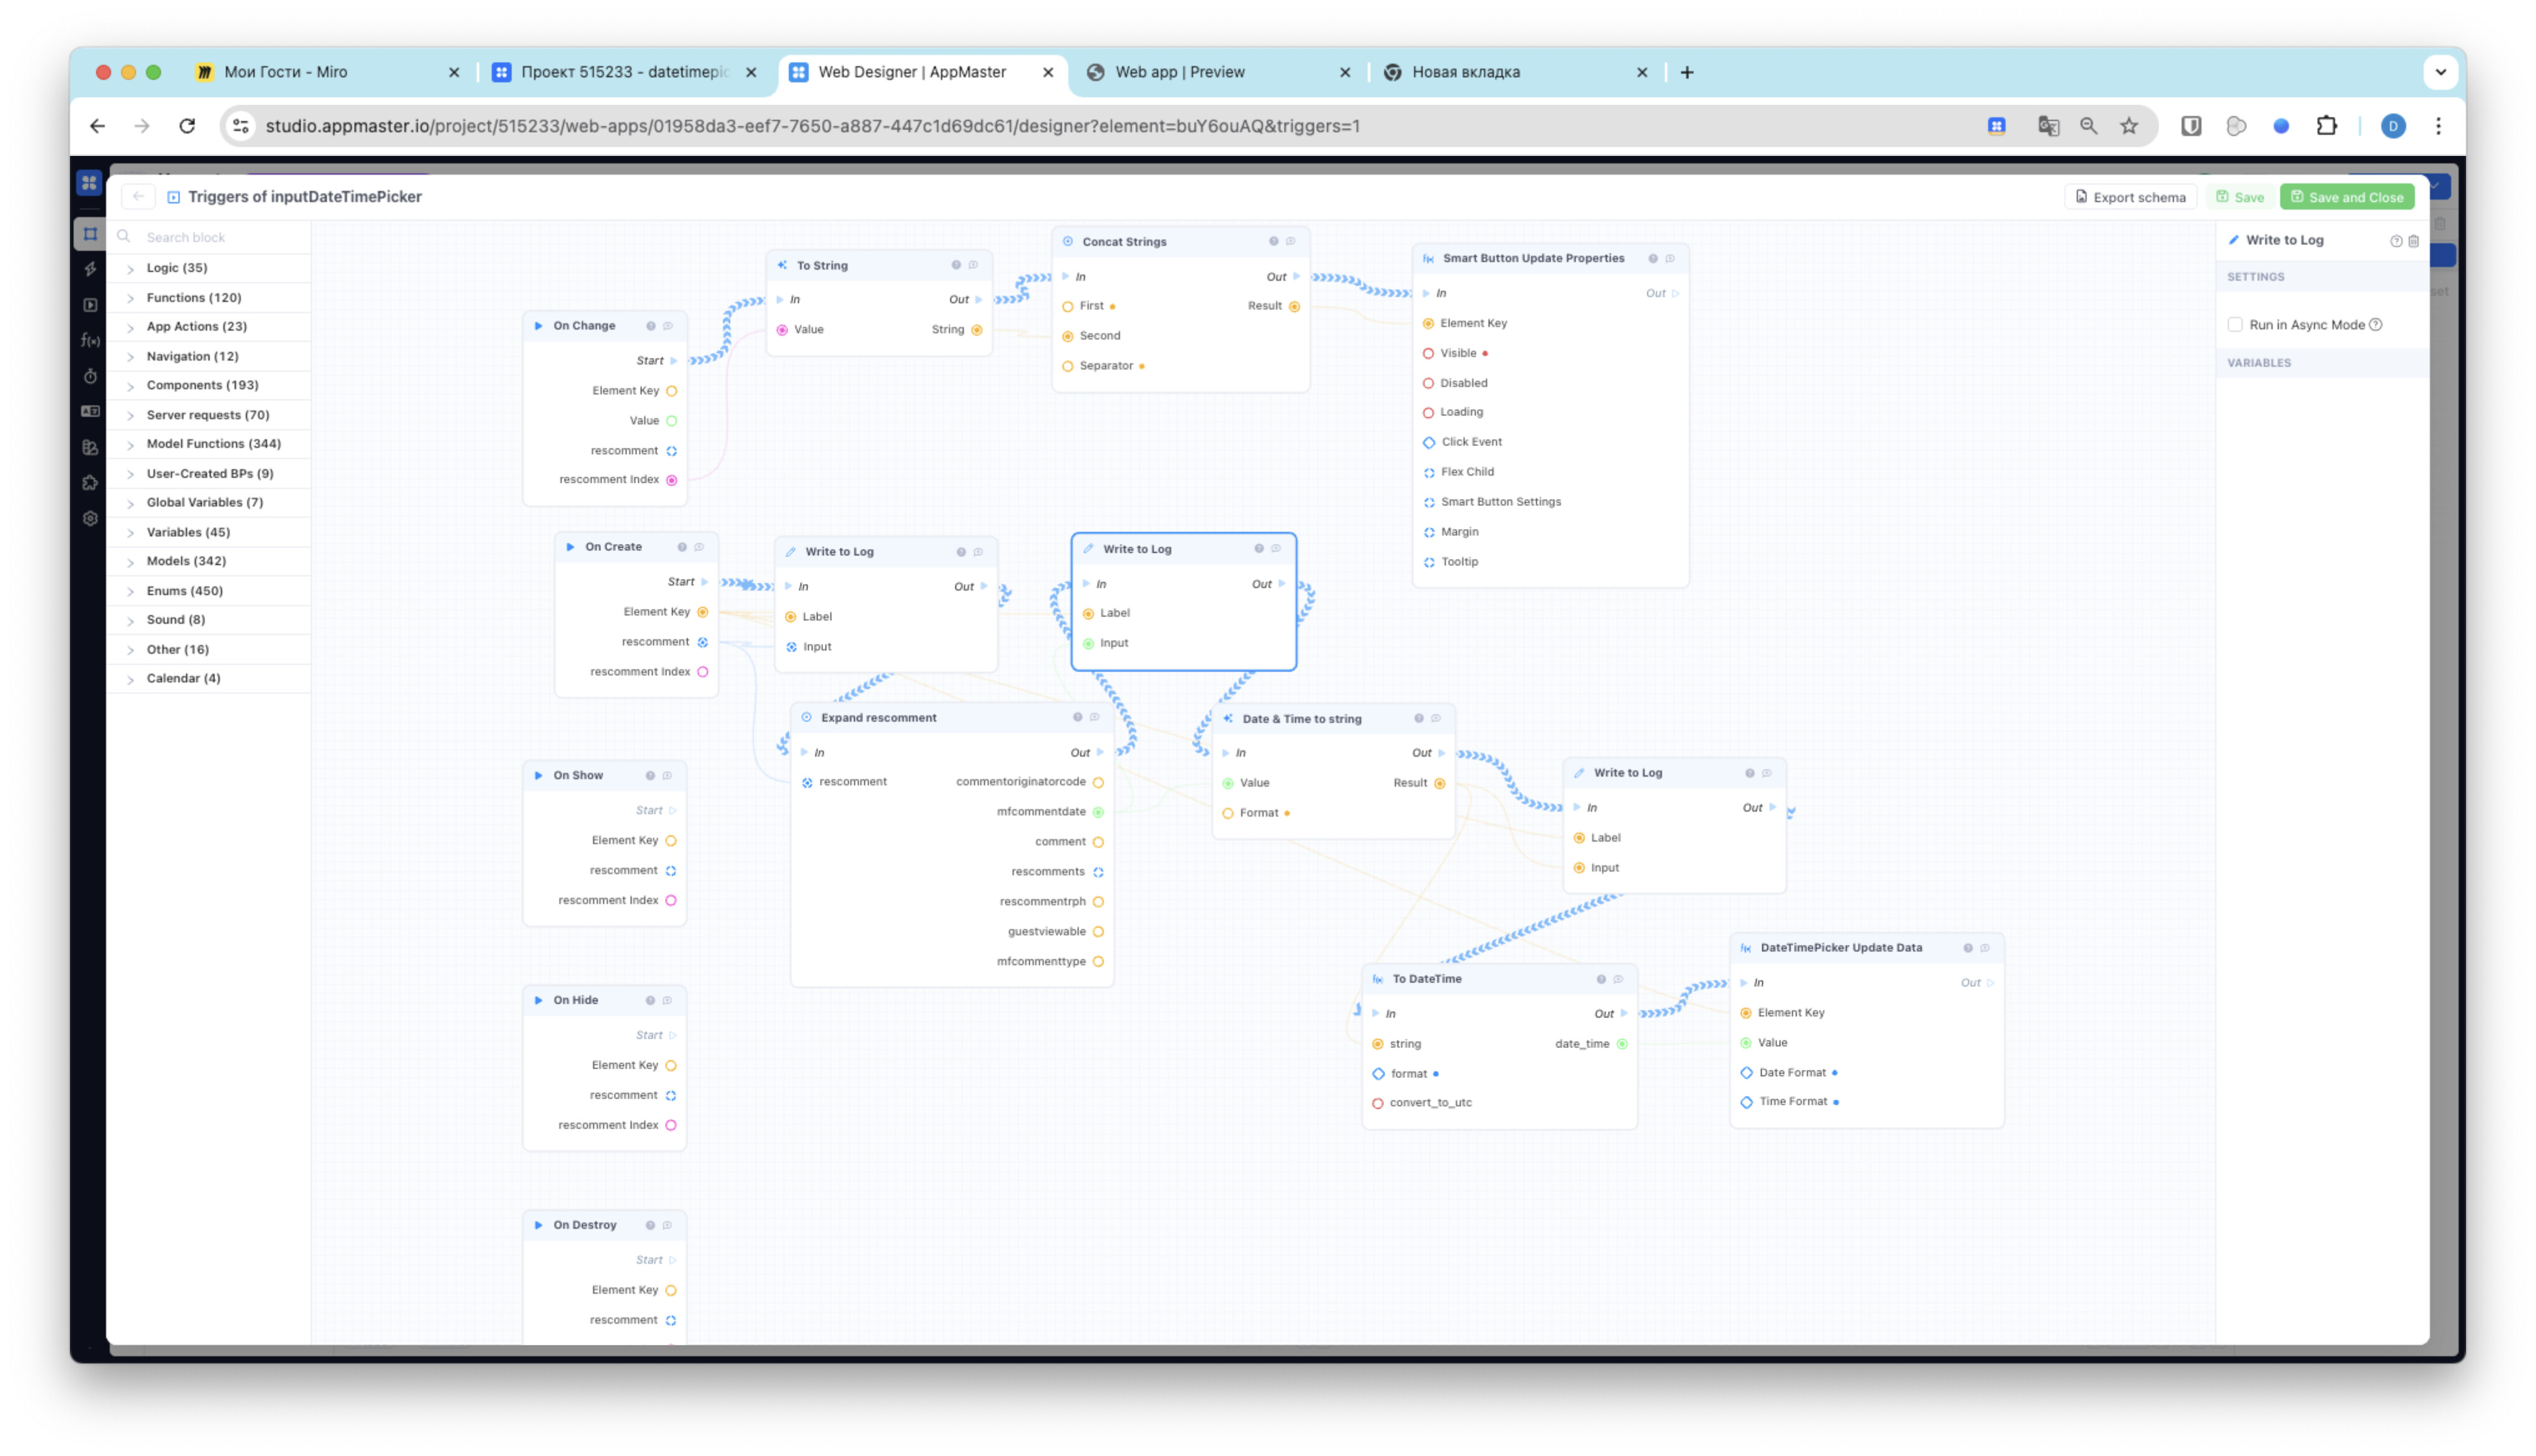The height and width of the screenshot is (1456, 2536).
Task: Click Separator pin on Concat Strings block
Action: point(1068,366)
